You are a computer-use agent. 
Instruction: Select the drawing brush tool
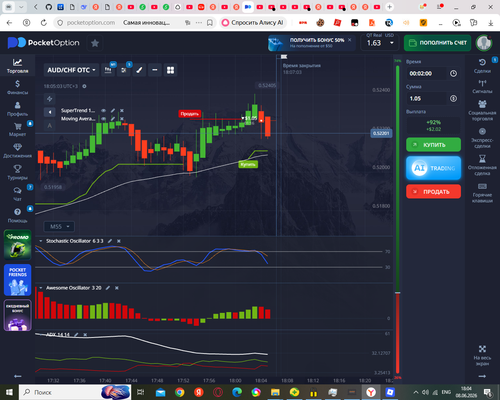[139, 70]
